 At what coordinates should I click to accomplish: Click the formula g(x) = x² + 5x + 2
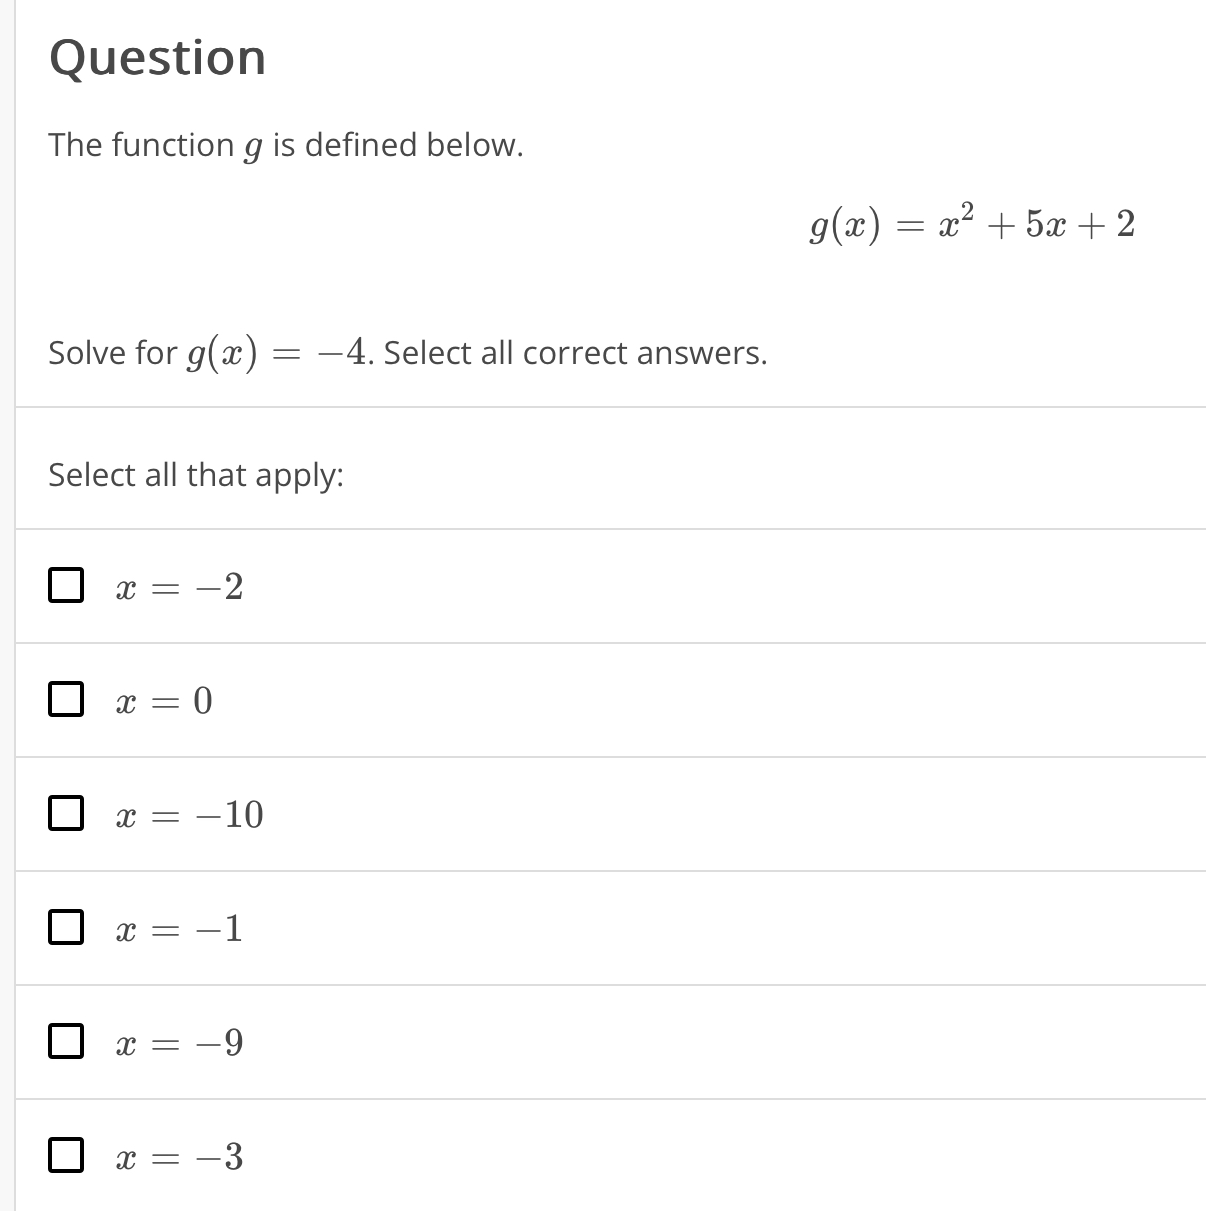coord(971,225)
